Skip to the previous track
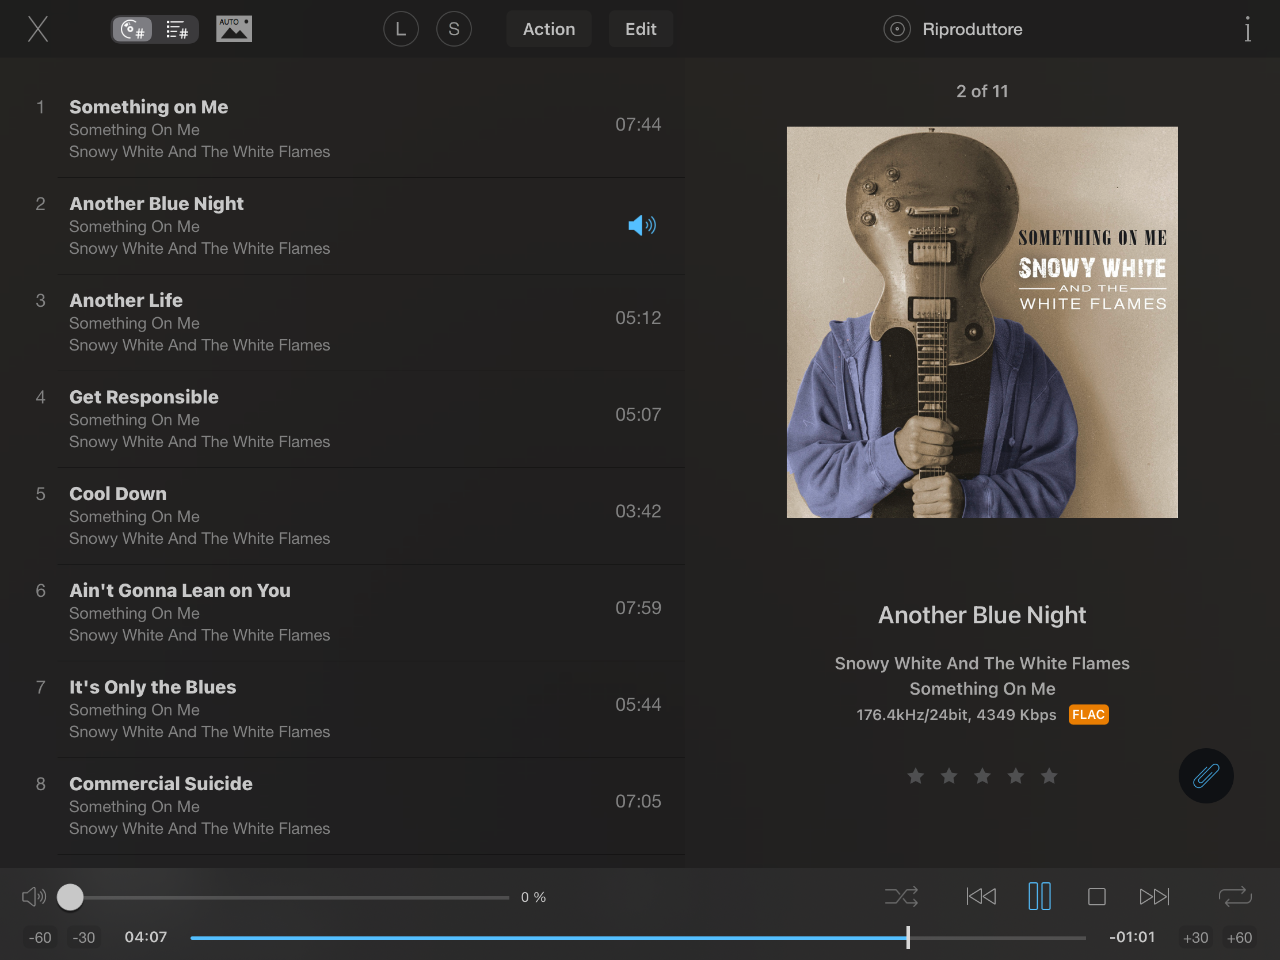The height and width of the screenshot is (960, 1280). tap(981, 897)
